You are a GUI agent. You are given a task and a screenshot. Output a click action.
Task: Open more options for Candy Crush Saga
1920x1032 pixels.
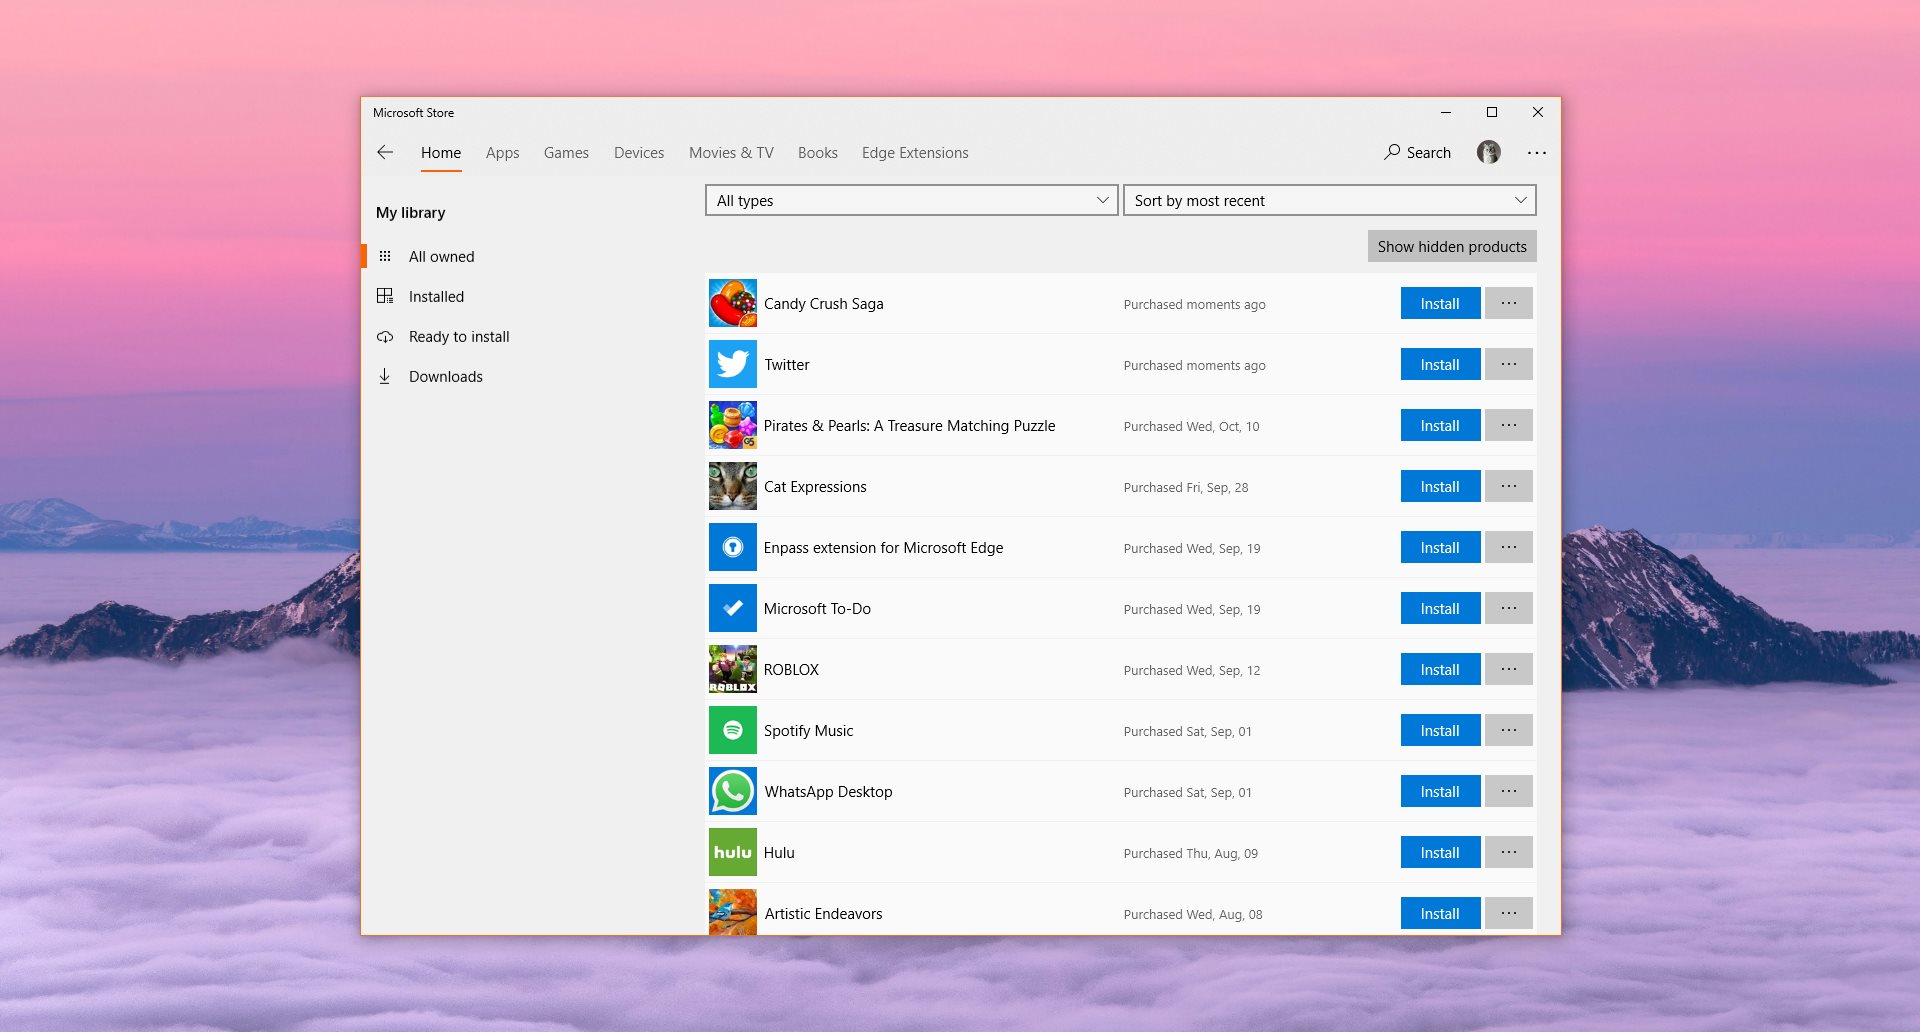click(1509, 303)
